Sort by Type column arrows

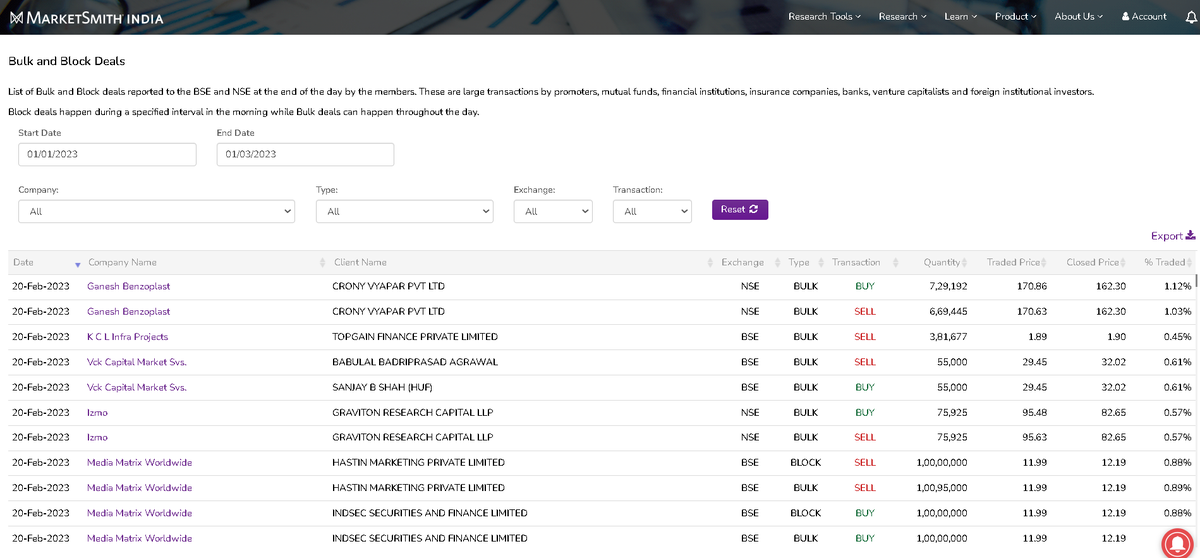pyautogui.click(x=819, y=263)
